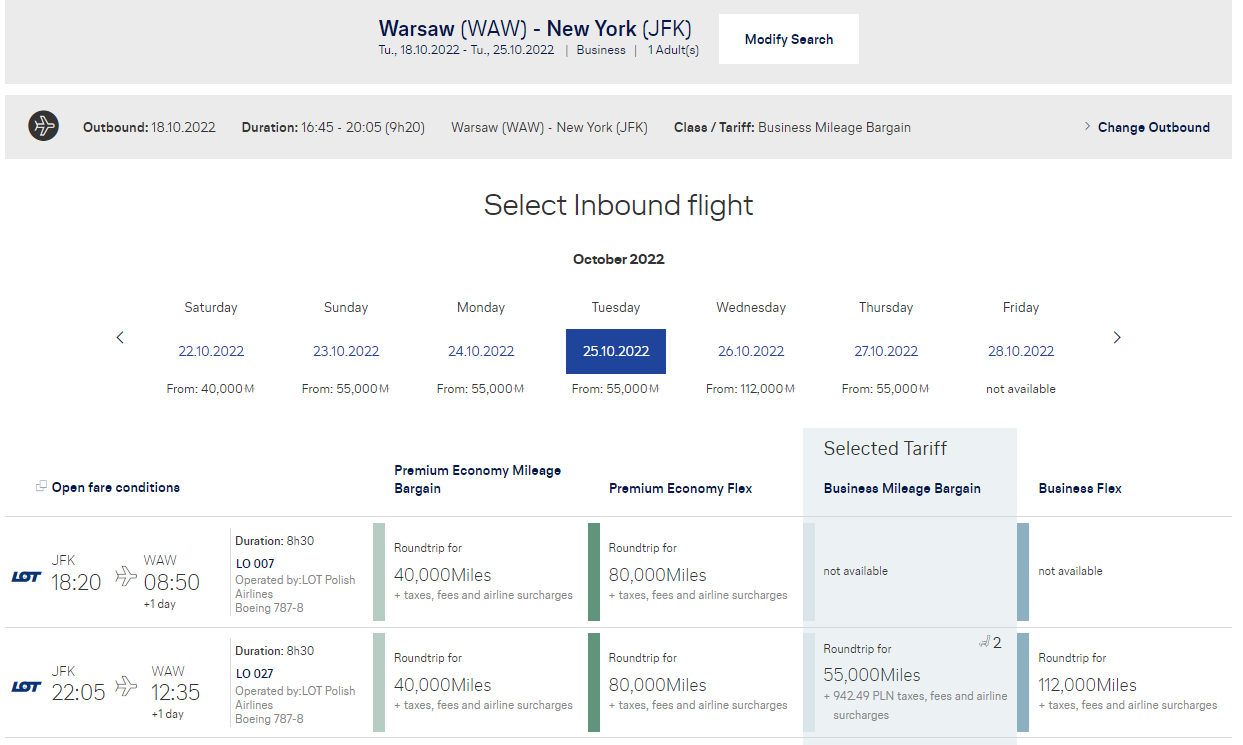Select Wednesday 26.10.2022 date
Image resolution: width=1243 pixels, height=745 pixels.
751,351
